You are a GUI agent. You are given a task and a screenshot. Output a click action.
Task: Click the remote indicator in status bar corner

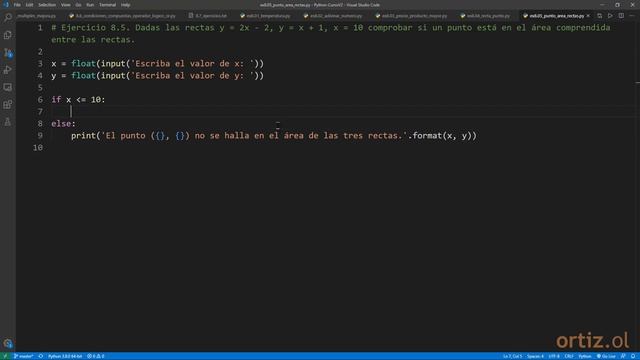point(5,356)
